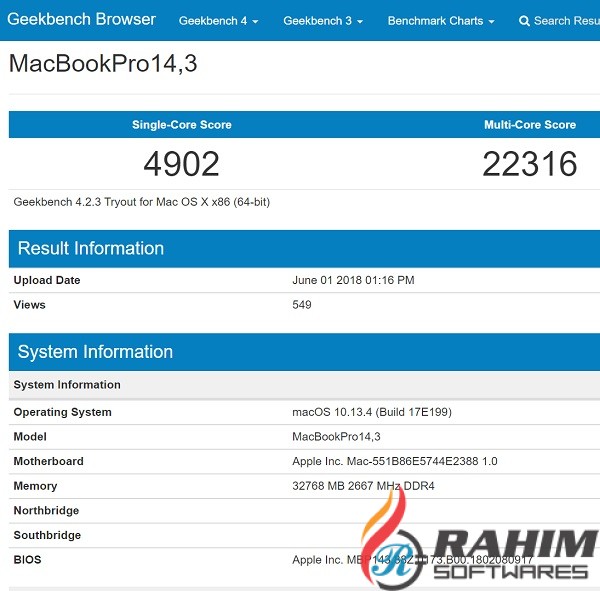The image size is (600, 591).
Task: Select the 32768 MB 2667 MHz DDR4 value
Action: (364, 486)
